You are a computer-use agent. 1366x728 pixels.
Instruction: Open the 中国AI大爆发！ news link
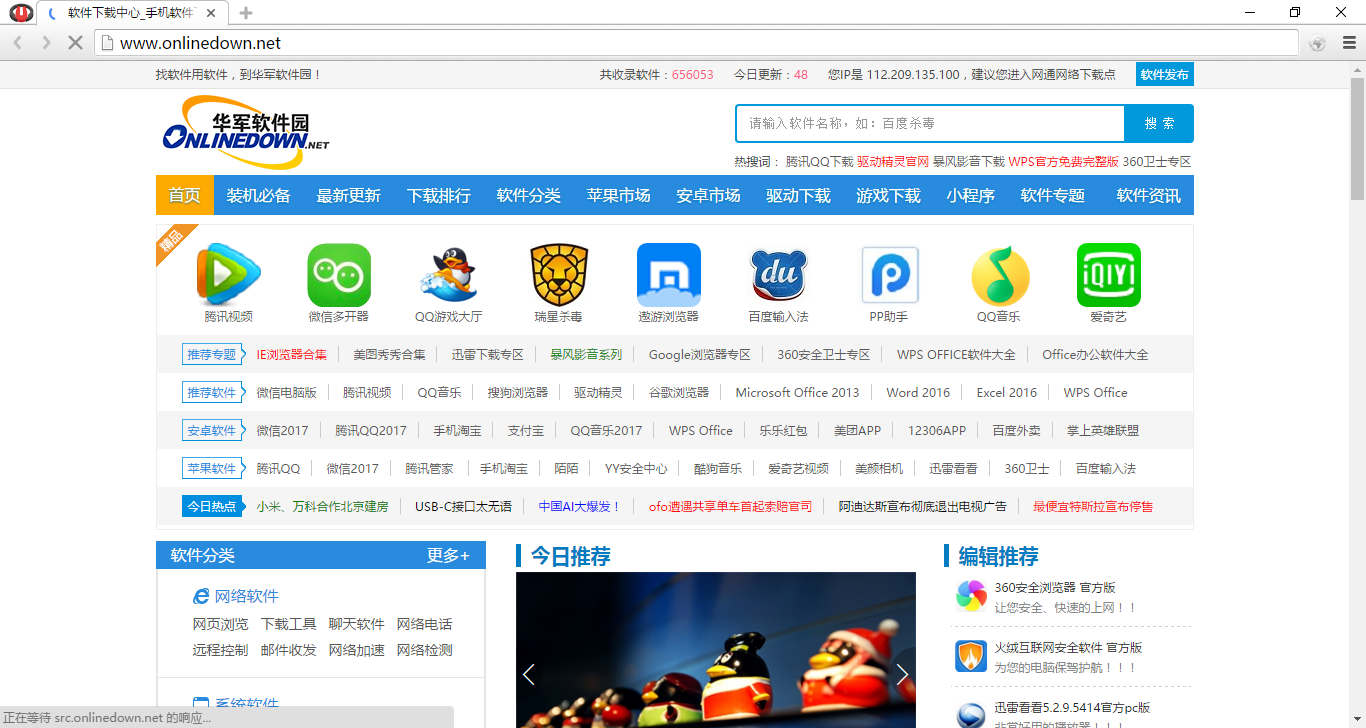(580, 506)
